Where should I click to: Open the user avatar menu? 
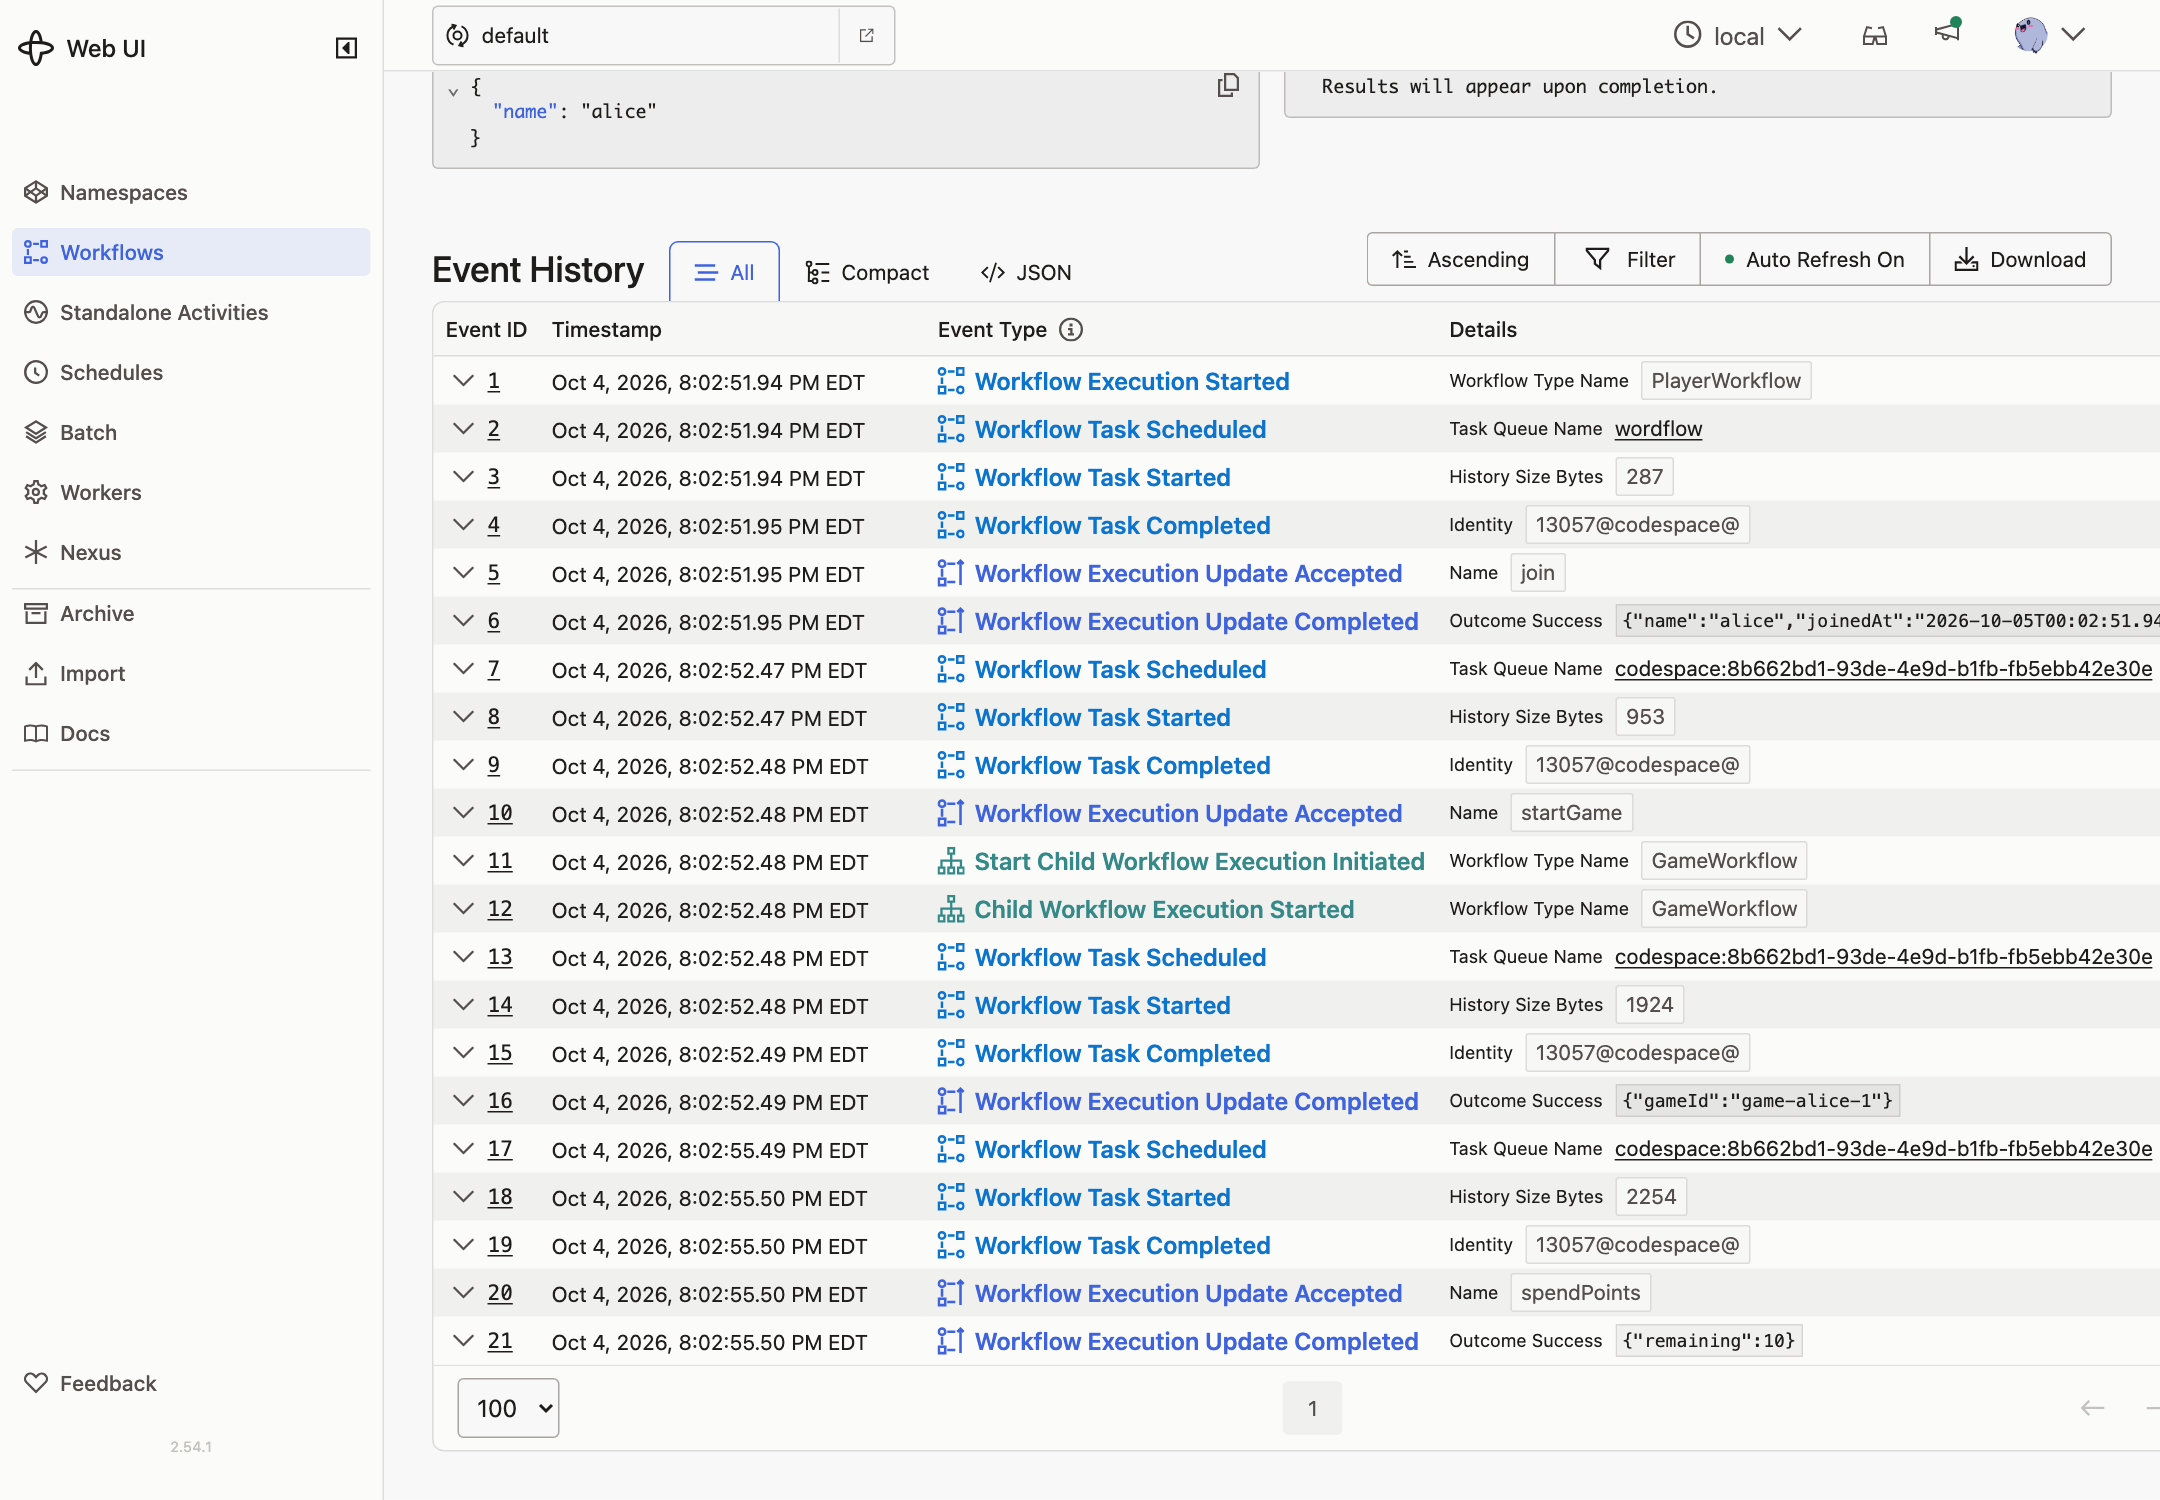tap(2049, 35)
